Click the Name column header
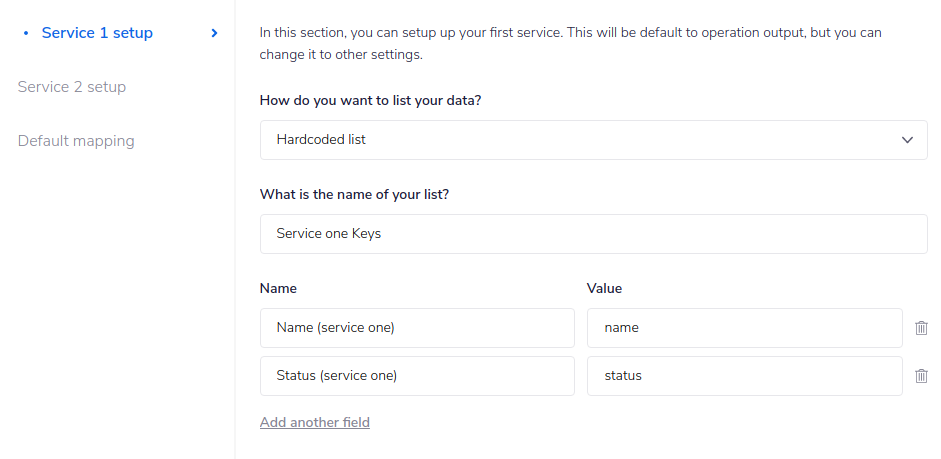 point(278,288)
